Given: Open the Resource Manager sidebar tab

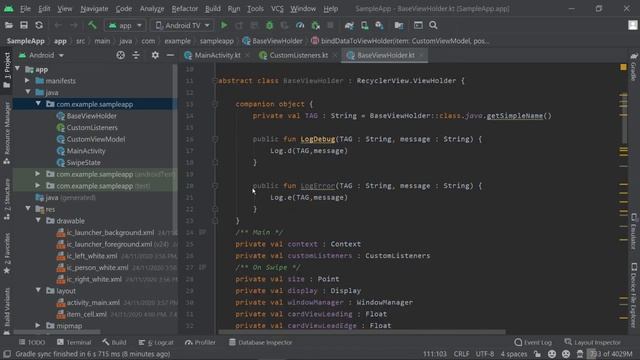Looking at the screenshot, I should click(7, 133).
